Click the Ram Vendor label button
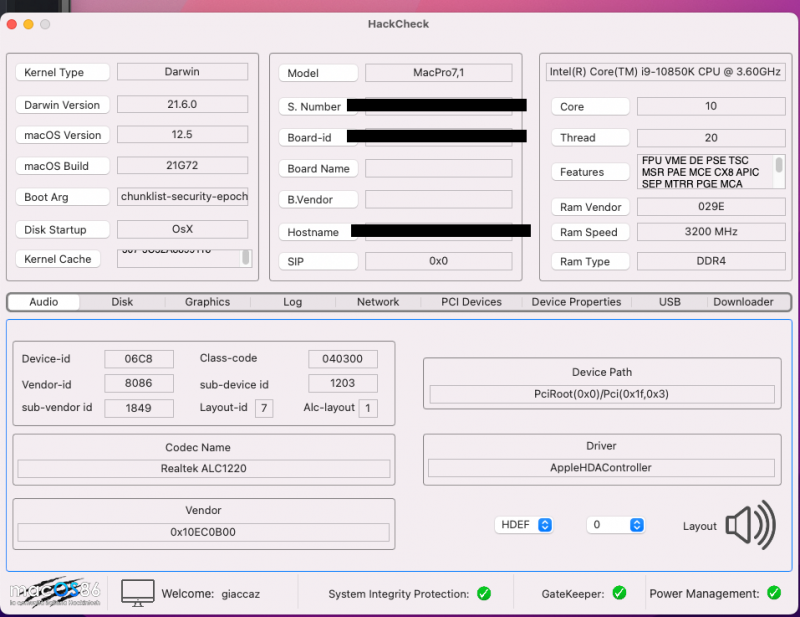The width and height of the screenshot is (800, 617). tap(590, 207)
